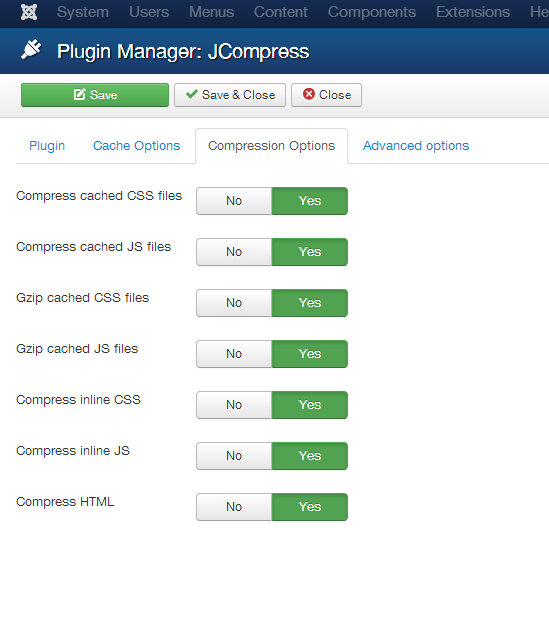Set Compress inline JS to Yes
549x618 pixels.
310,456
